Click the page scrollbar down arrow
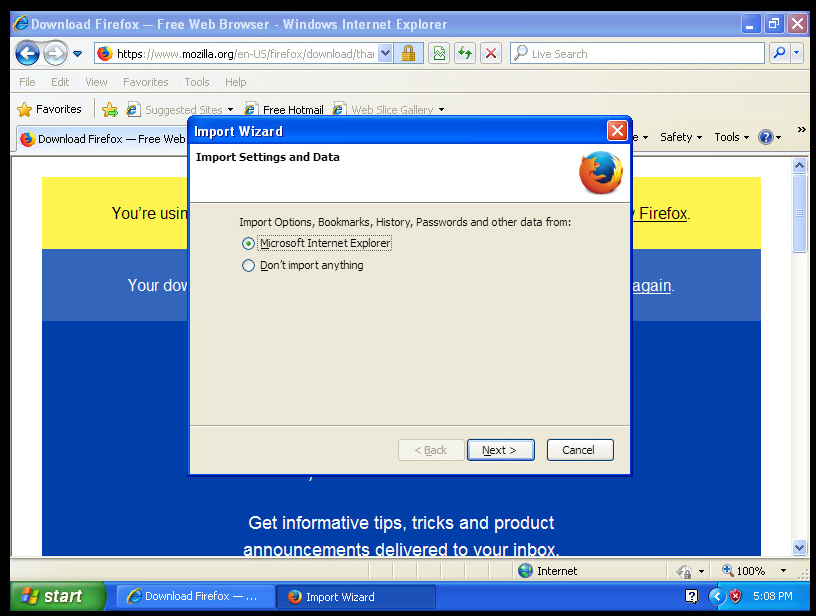Screen dimensions: 816x616 click(x=799, y=547)
